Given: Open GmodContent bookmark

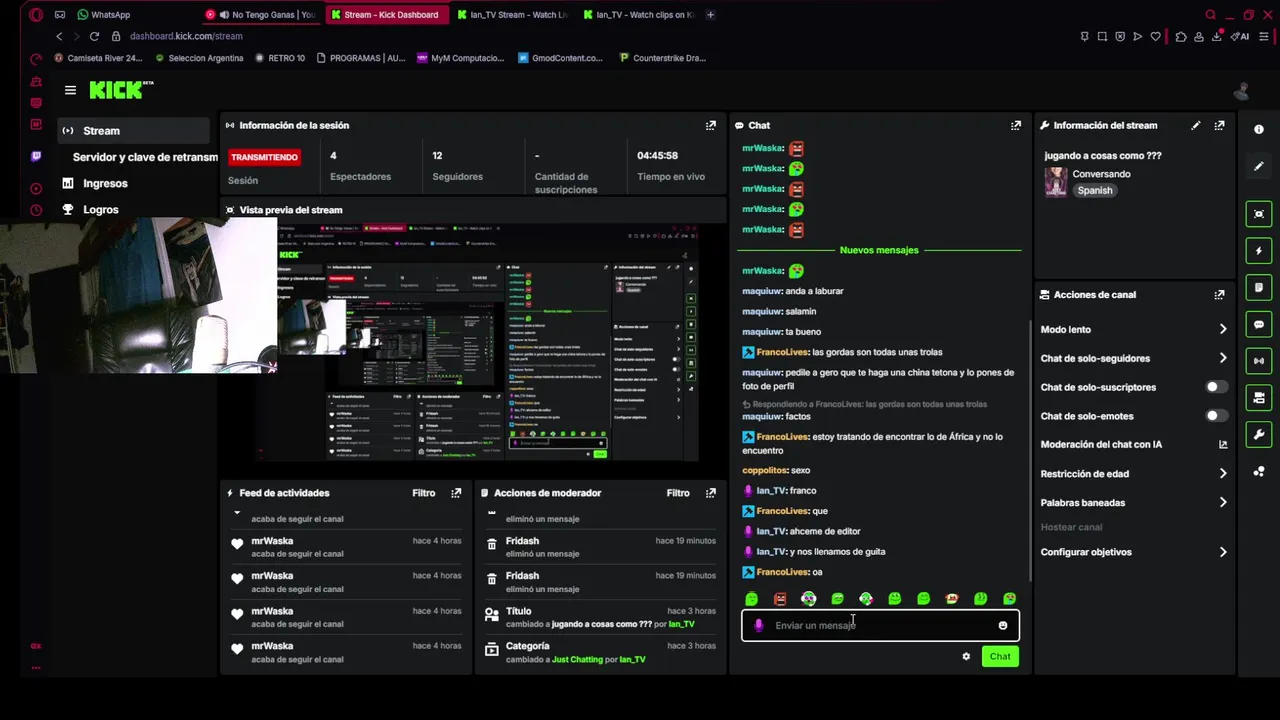Looking at the screenshot, I should point(560,58).
